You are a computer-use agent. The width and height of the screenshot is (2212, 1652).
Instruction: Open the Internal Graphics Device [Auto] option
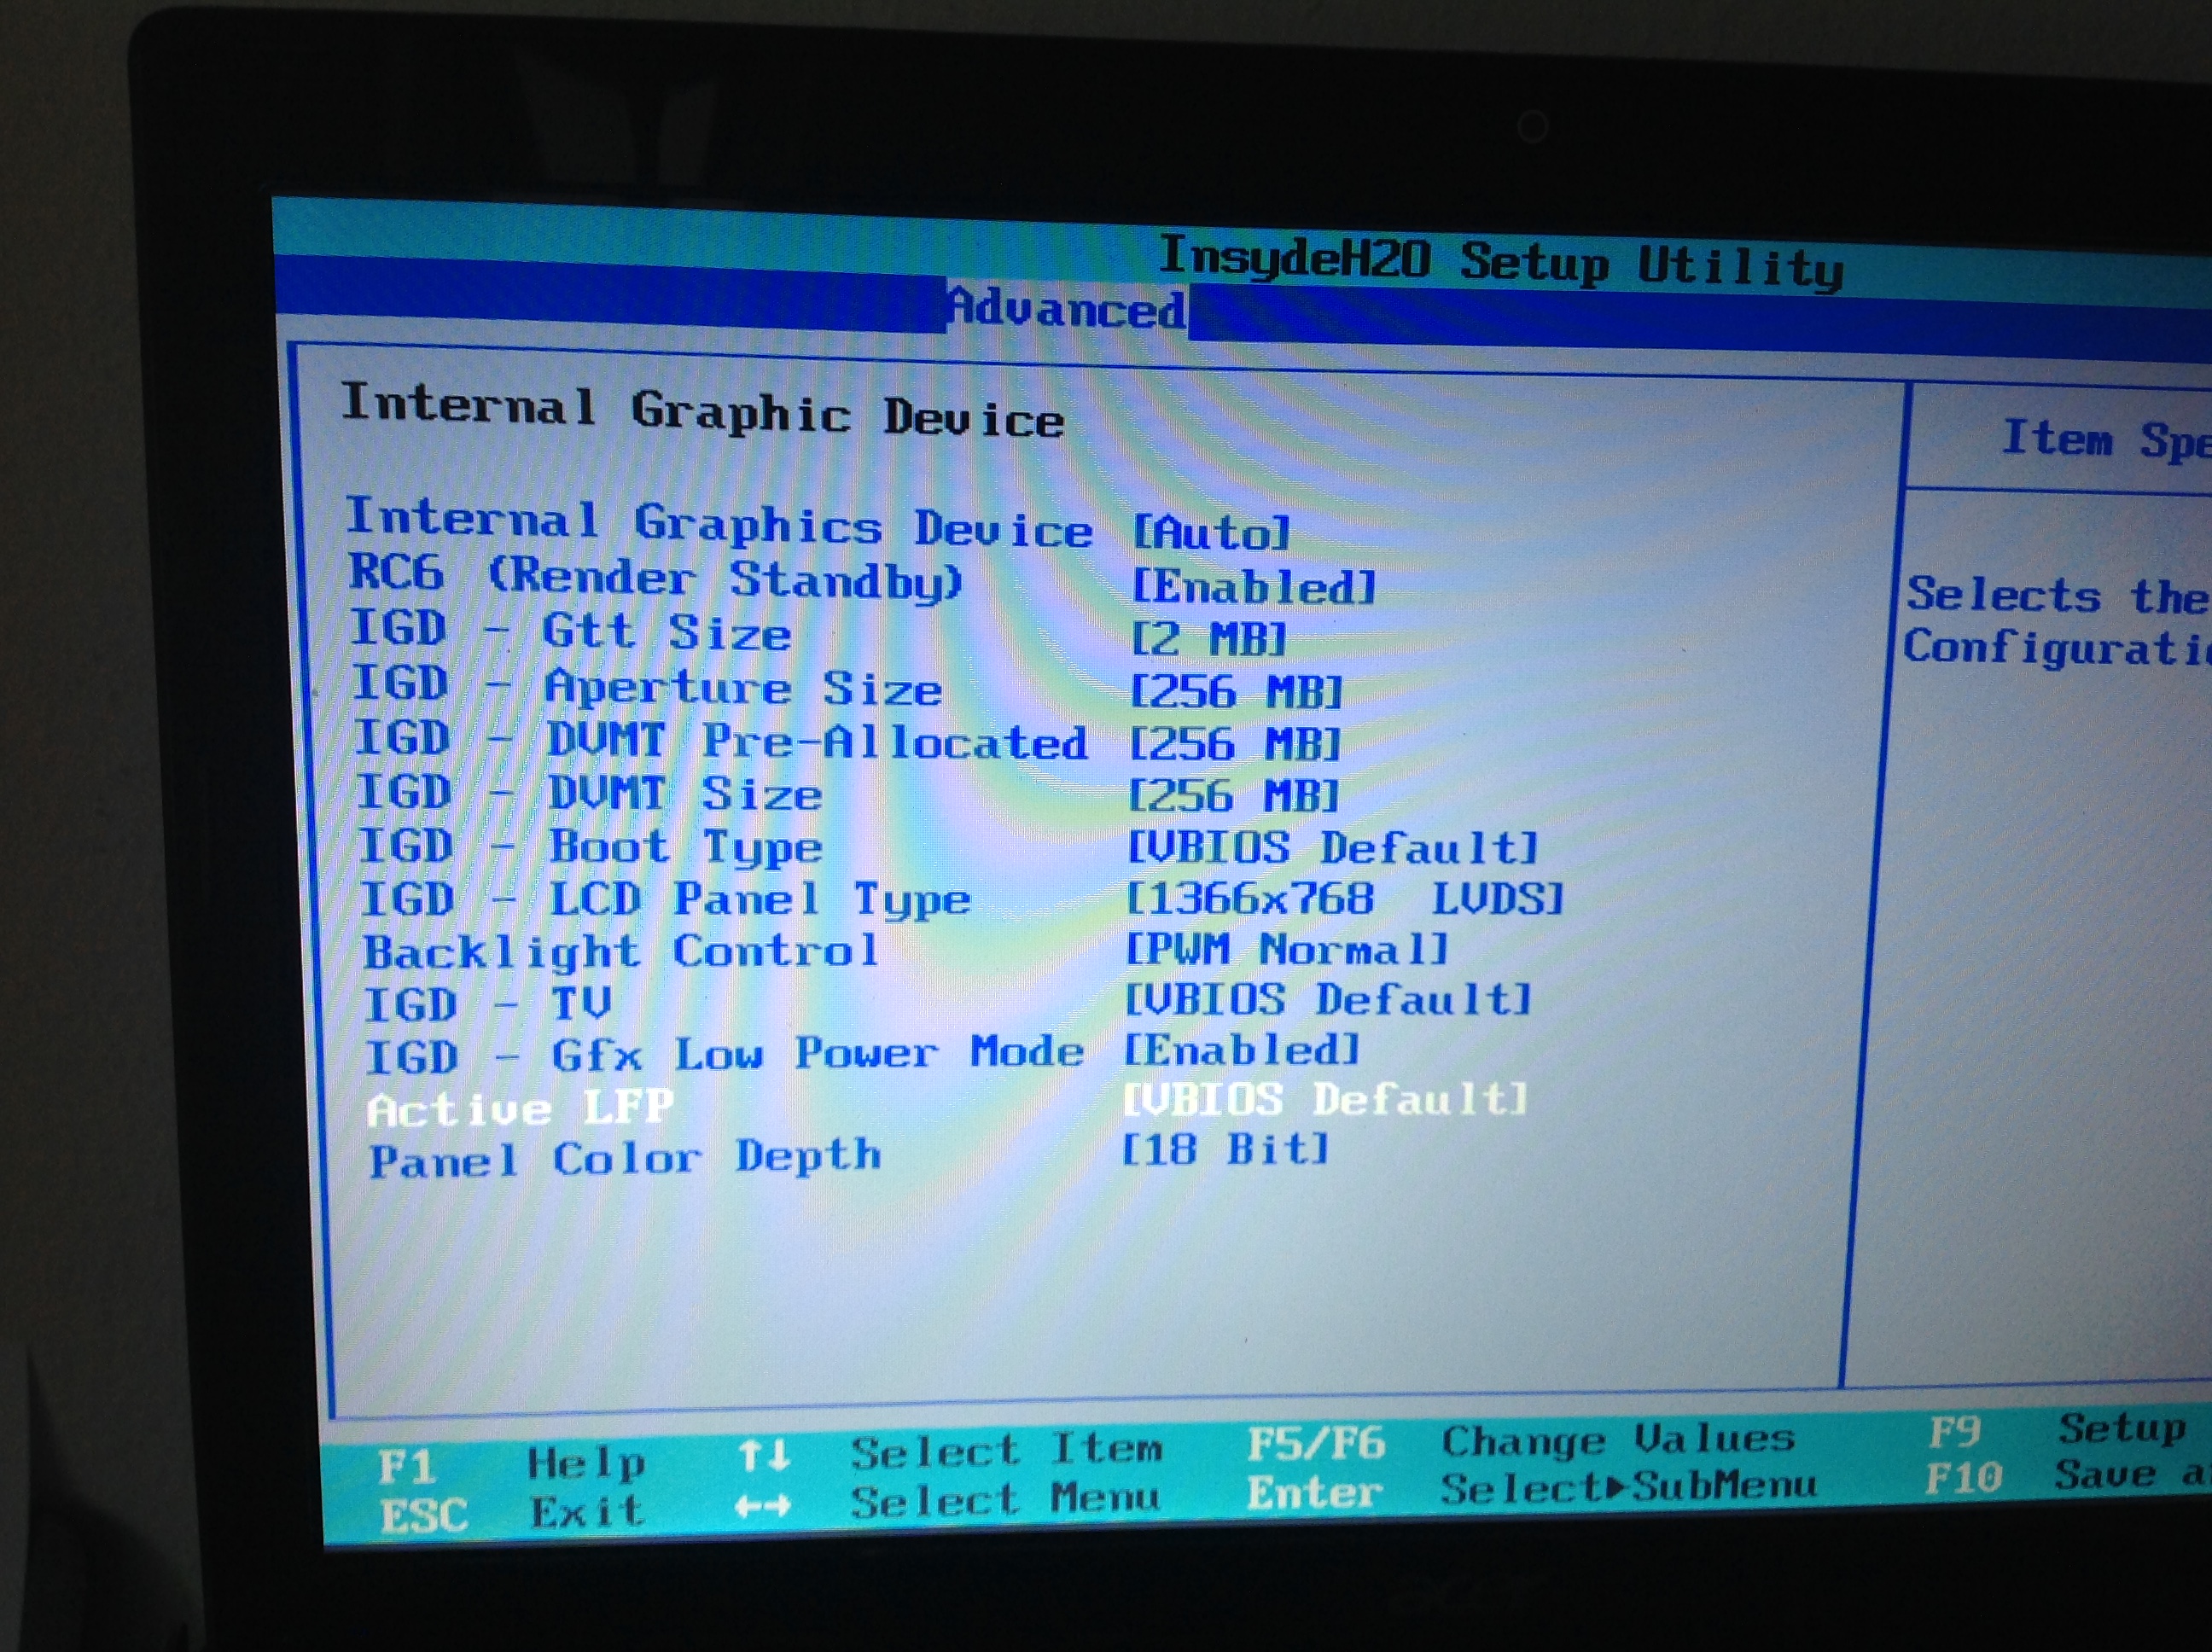1211,532
